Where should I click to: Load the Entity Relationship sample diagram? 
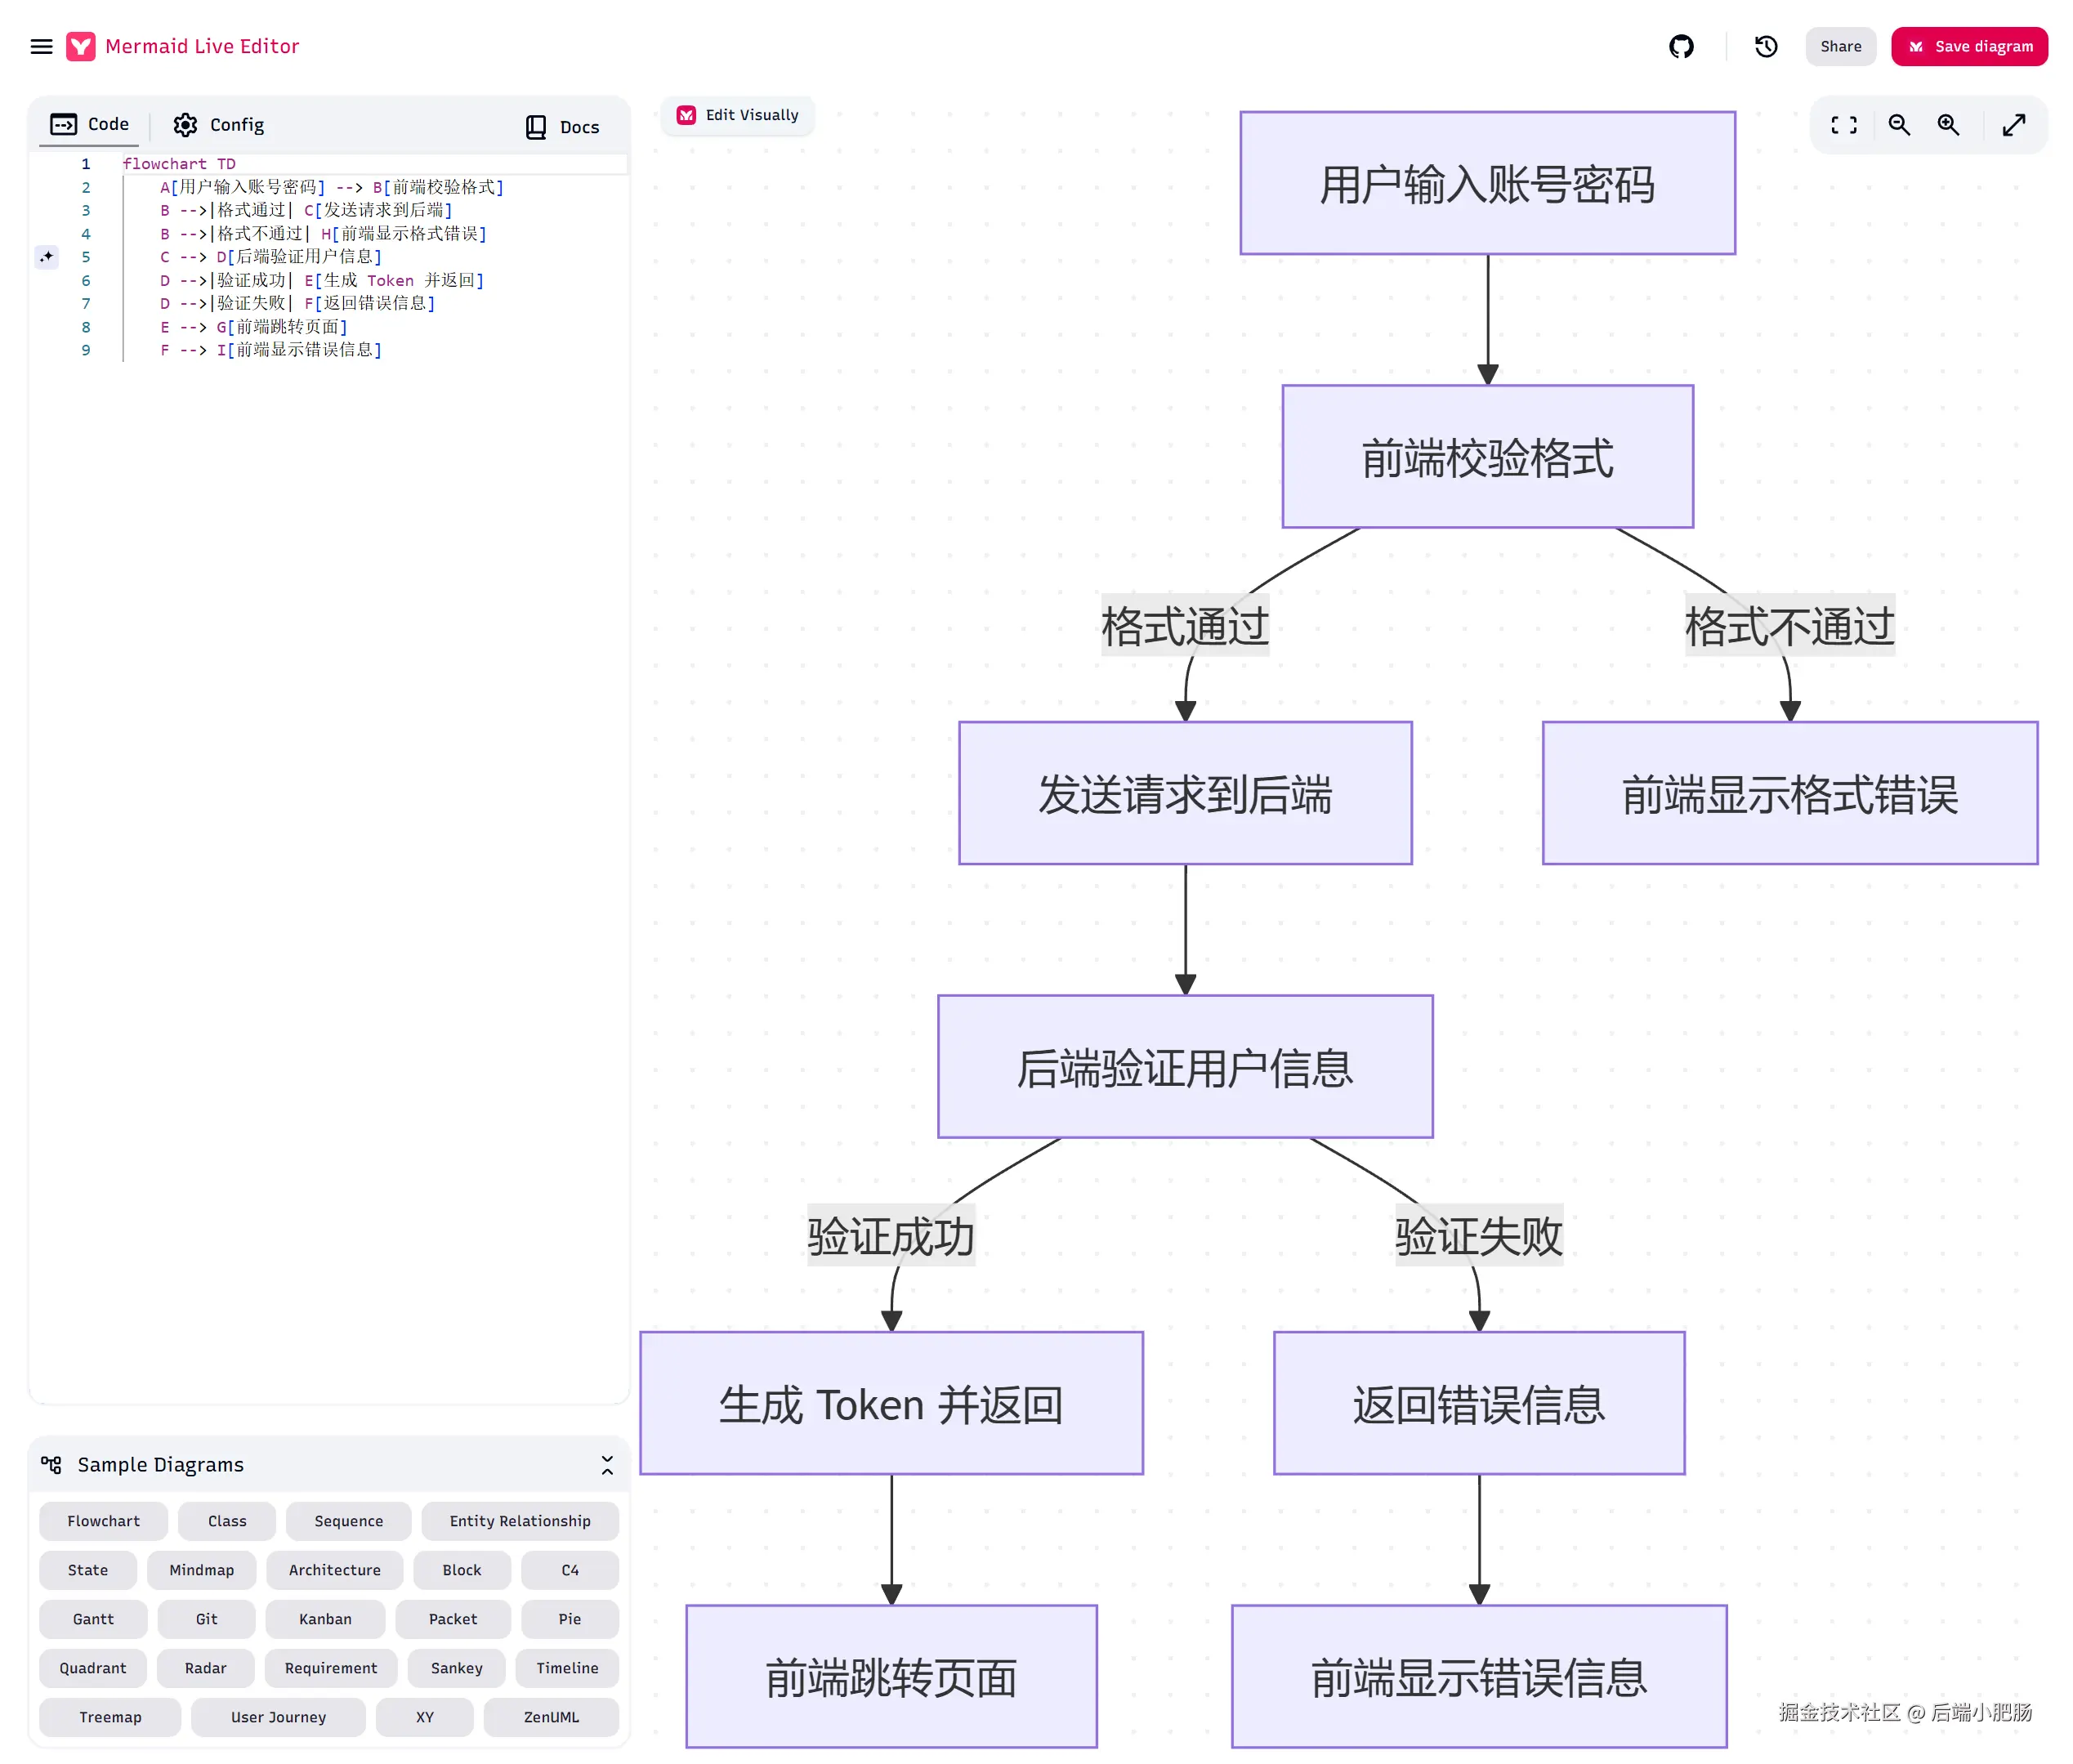tap(519, 1521)
